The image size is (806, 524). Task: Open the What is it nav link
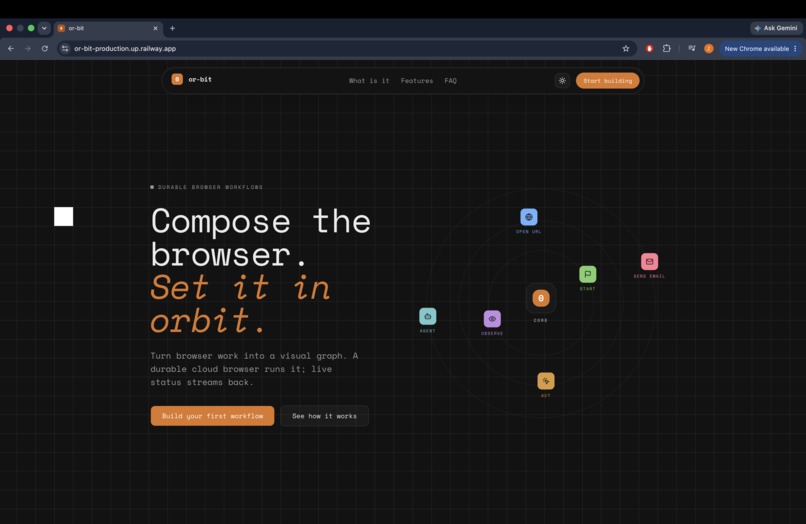369,81
